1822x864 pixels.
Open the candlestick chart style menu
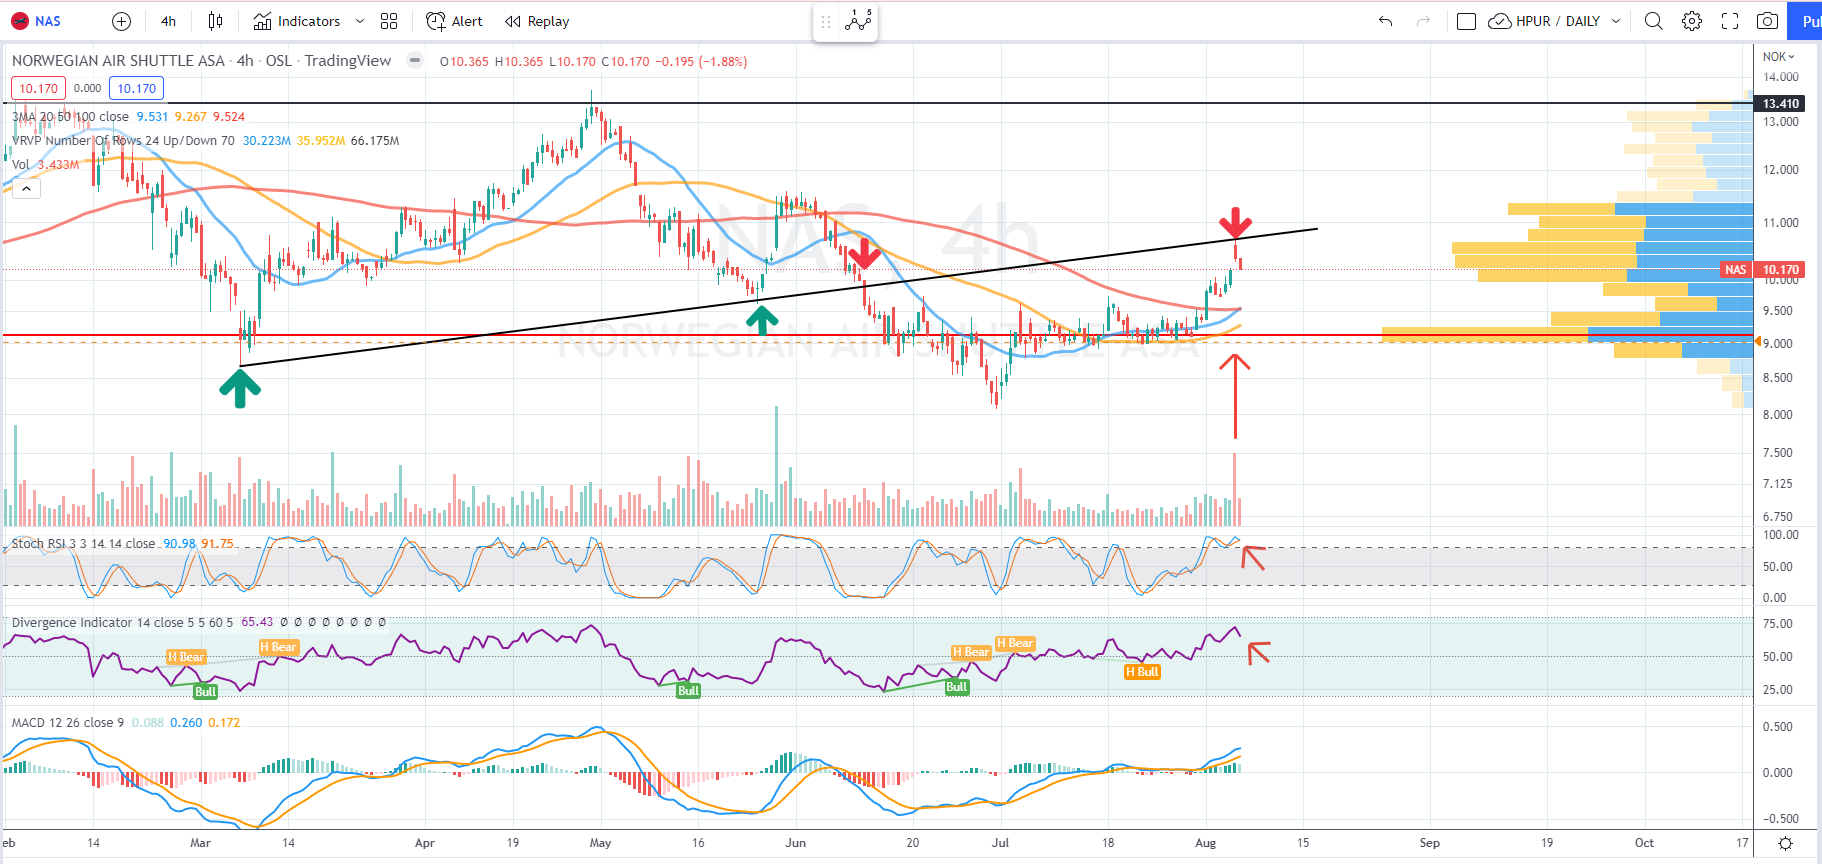click(x=215, y=21)
